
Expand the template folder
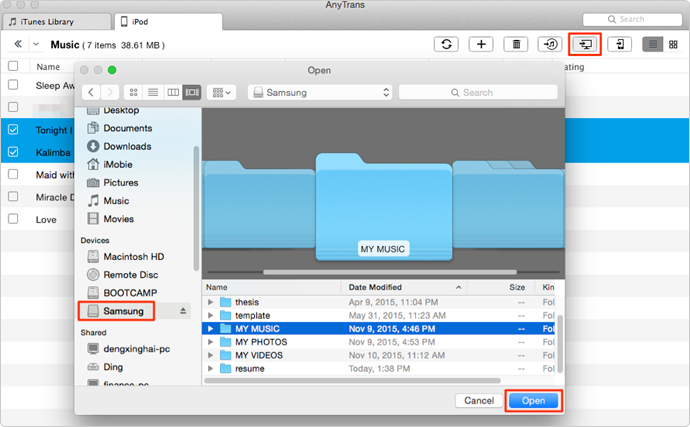(x=210, y=315)
